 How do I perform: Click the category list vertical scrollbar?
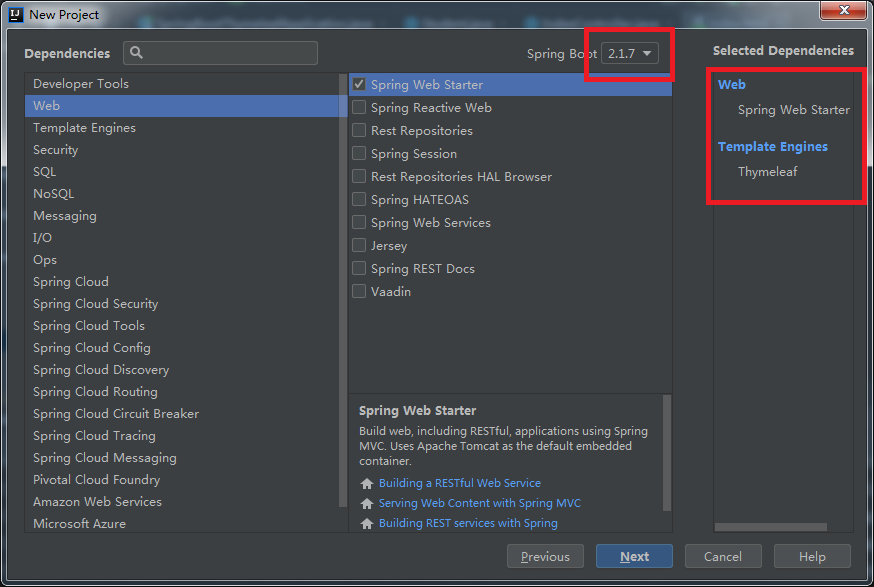(x=343, y=290)
